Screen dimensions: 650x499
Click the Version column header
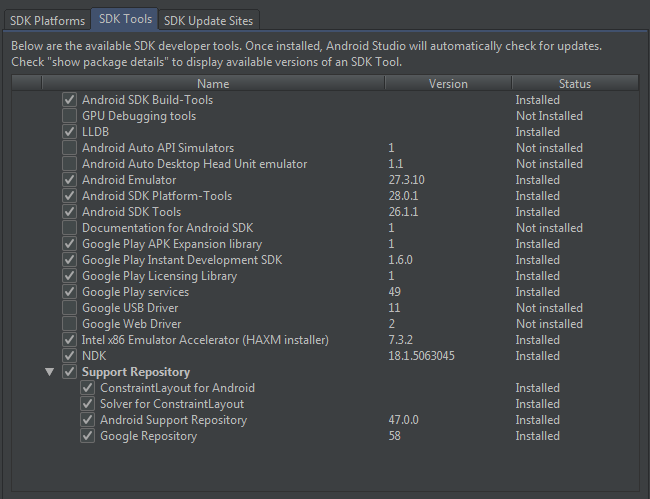point(448,83)
